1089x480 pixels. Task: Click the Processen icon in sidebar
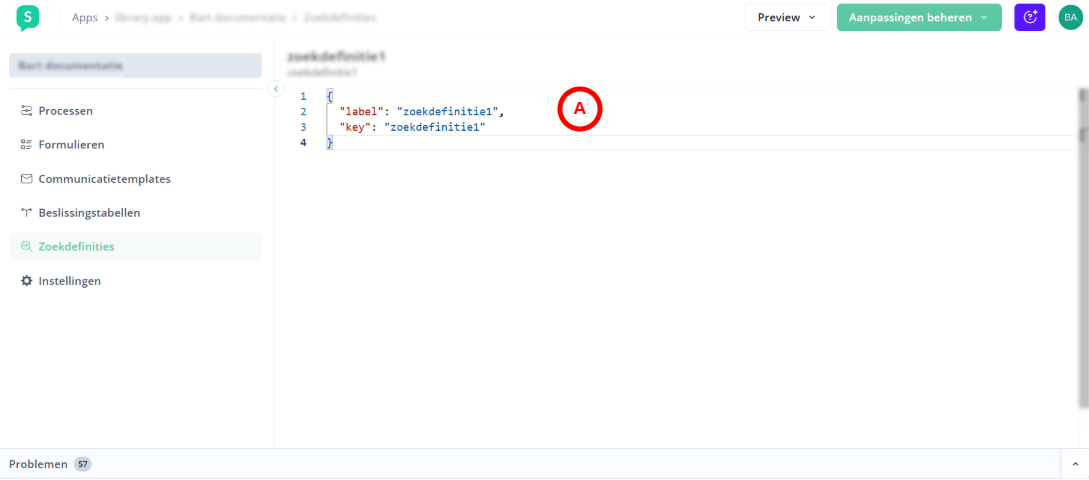(x=27, y=111)
